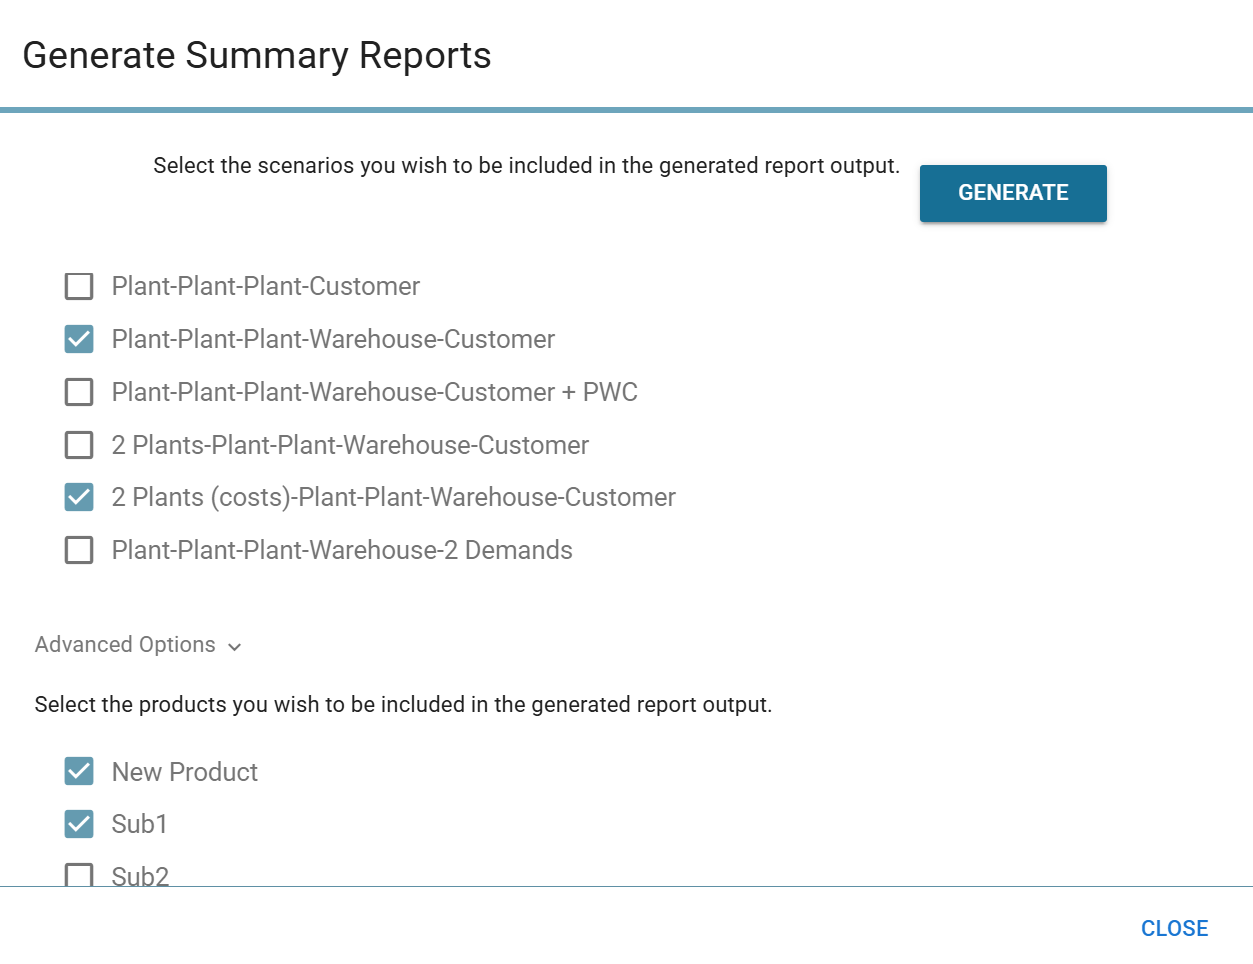
Task: Enable the Sub2 product checkbox
Action: (79, 875)
